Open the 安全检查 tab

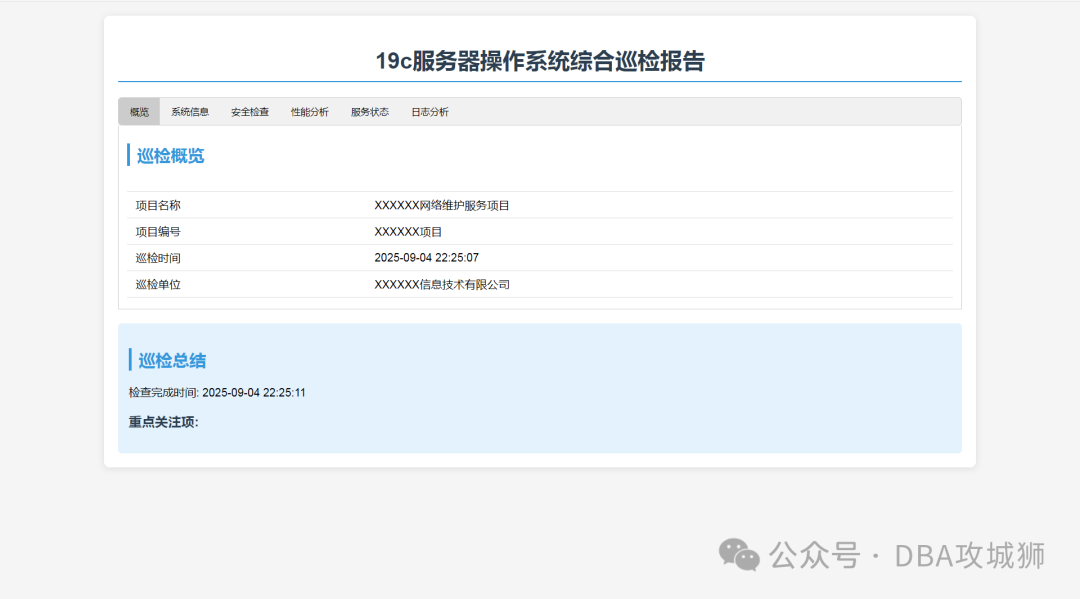(250, 112)
